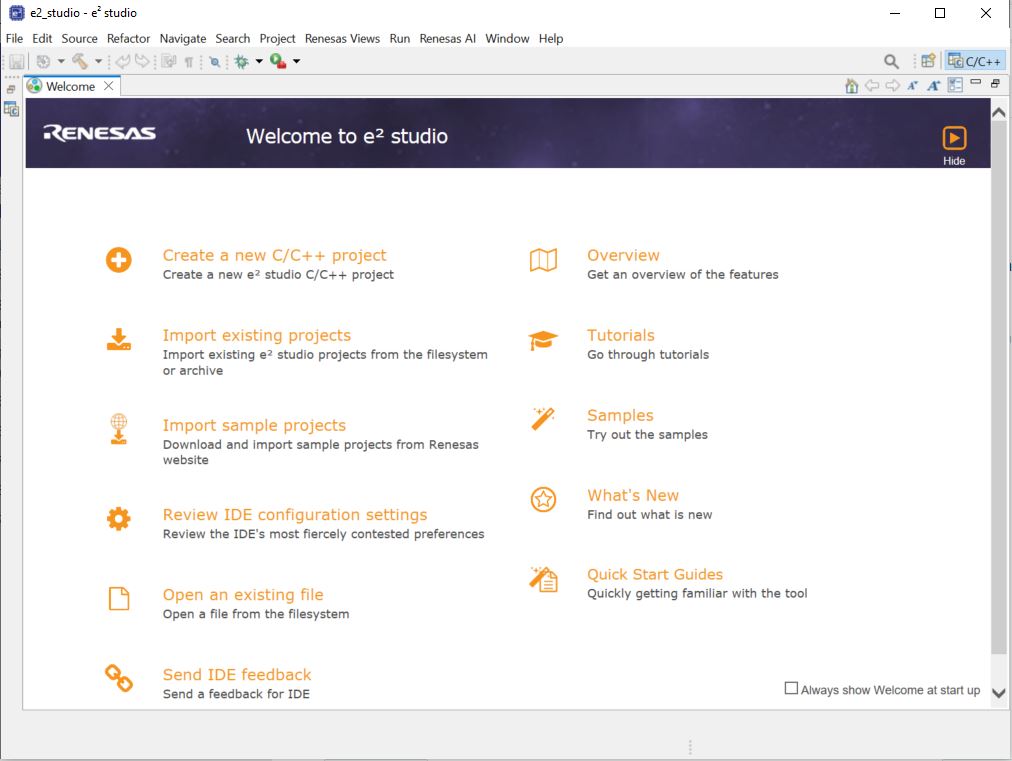
Task: Click the Open Perspective icon
Action: click(928, 61)
